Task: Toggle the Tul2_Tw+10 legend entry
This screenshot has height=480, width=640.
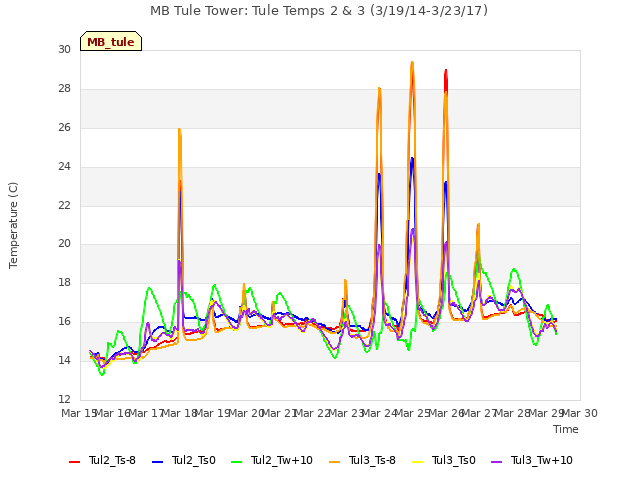Action: click(x=272, y=460)
